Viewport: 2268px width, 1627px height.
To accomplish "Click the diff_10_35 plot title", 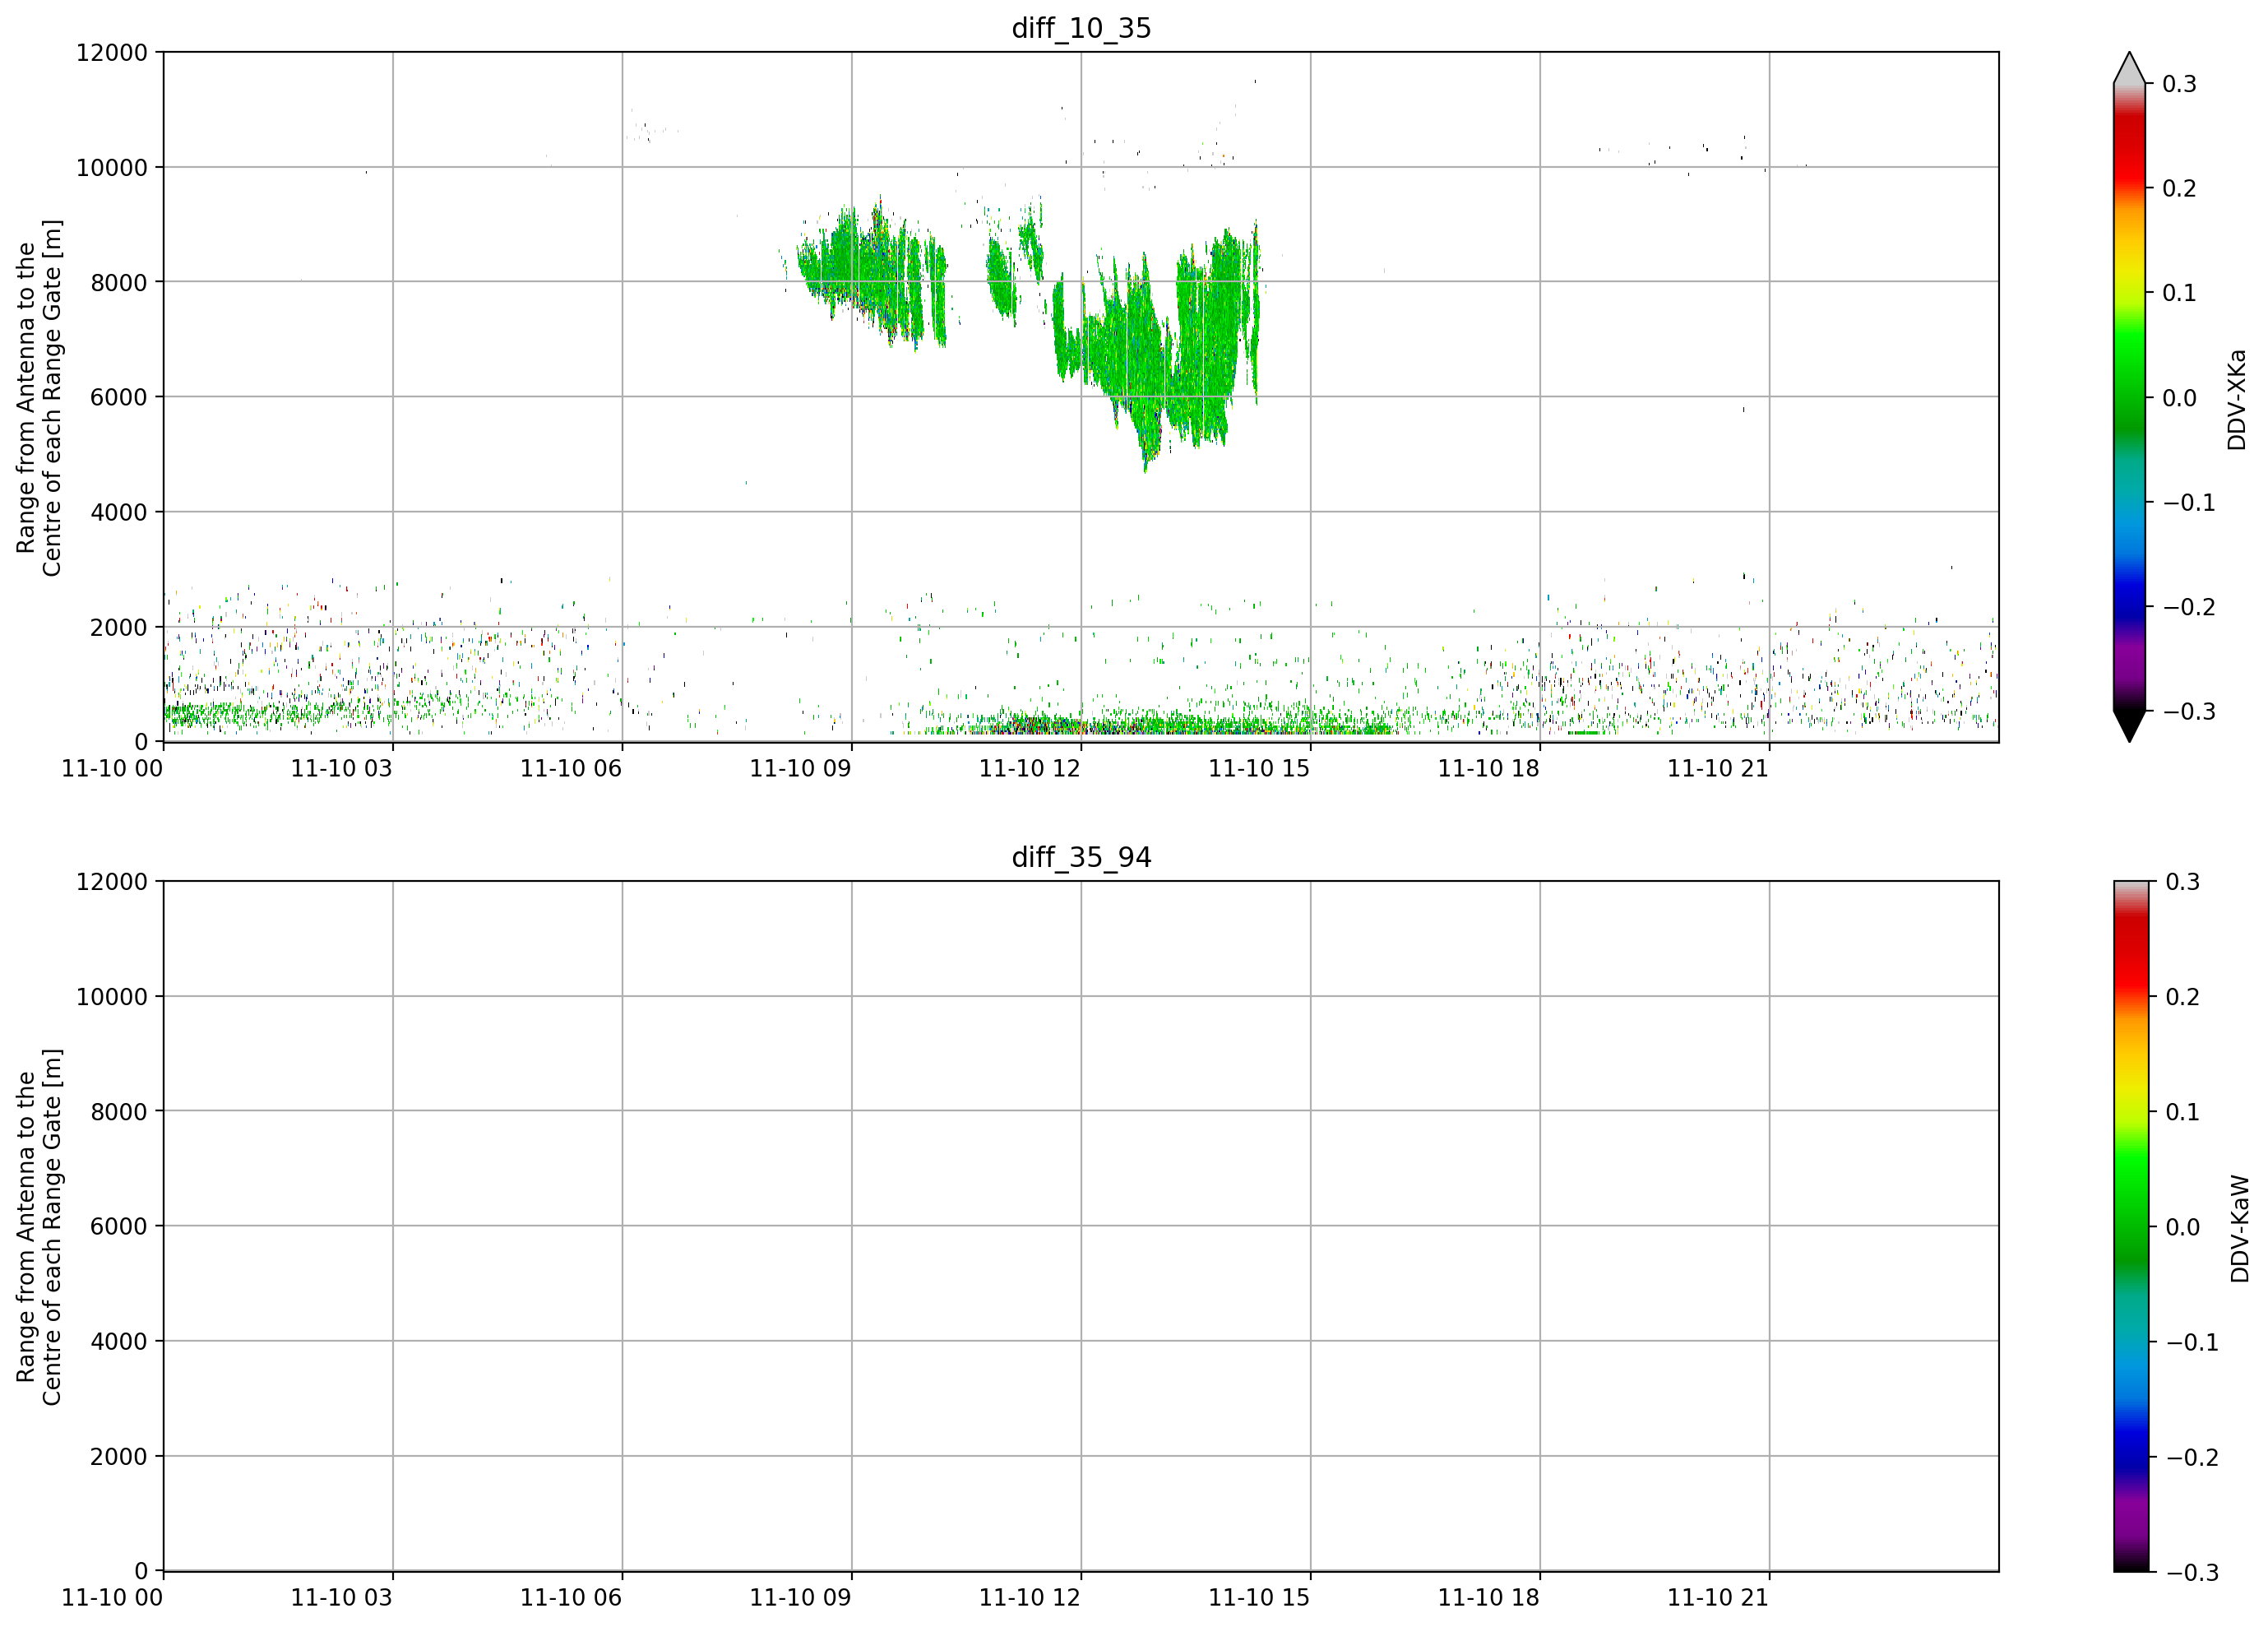I will (1081, 28).
